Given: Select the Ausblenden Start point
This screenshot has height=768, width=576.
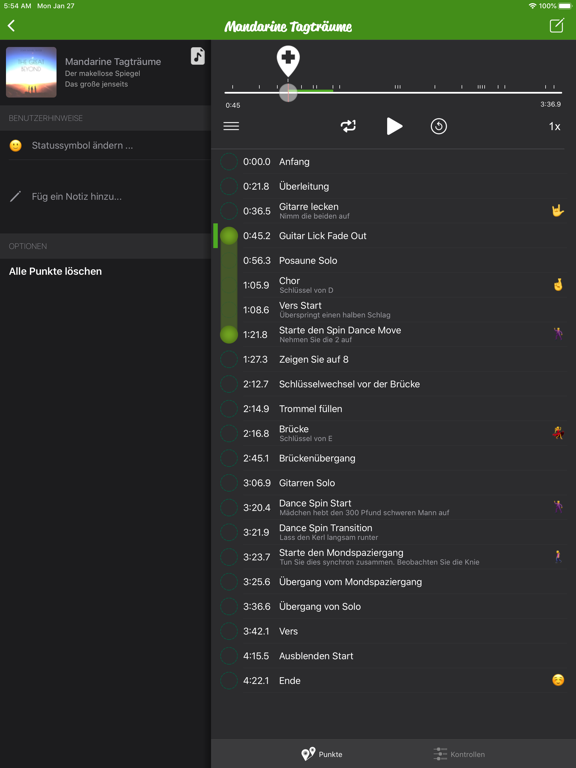Looking at the screenshot, I should pyautogui.click(x=392, y=656).
